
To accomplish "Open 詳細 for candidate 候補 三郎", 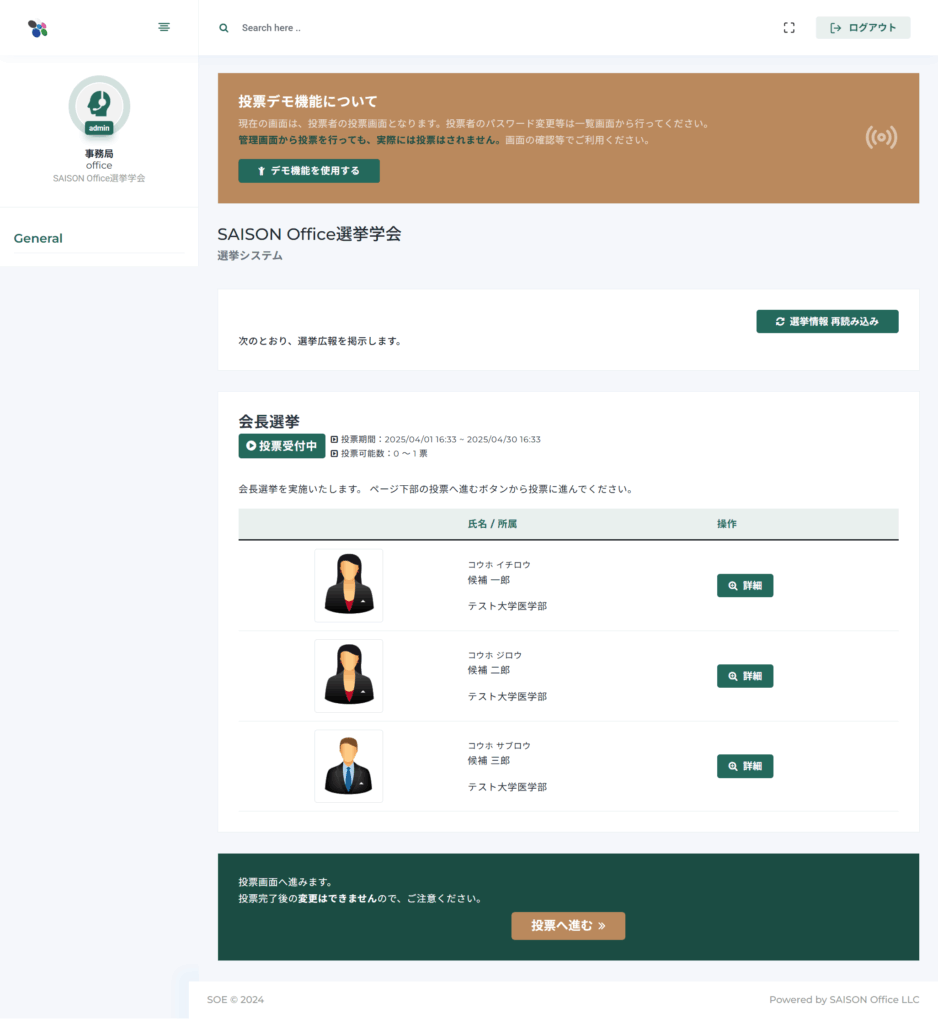I will pos(745,766).
